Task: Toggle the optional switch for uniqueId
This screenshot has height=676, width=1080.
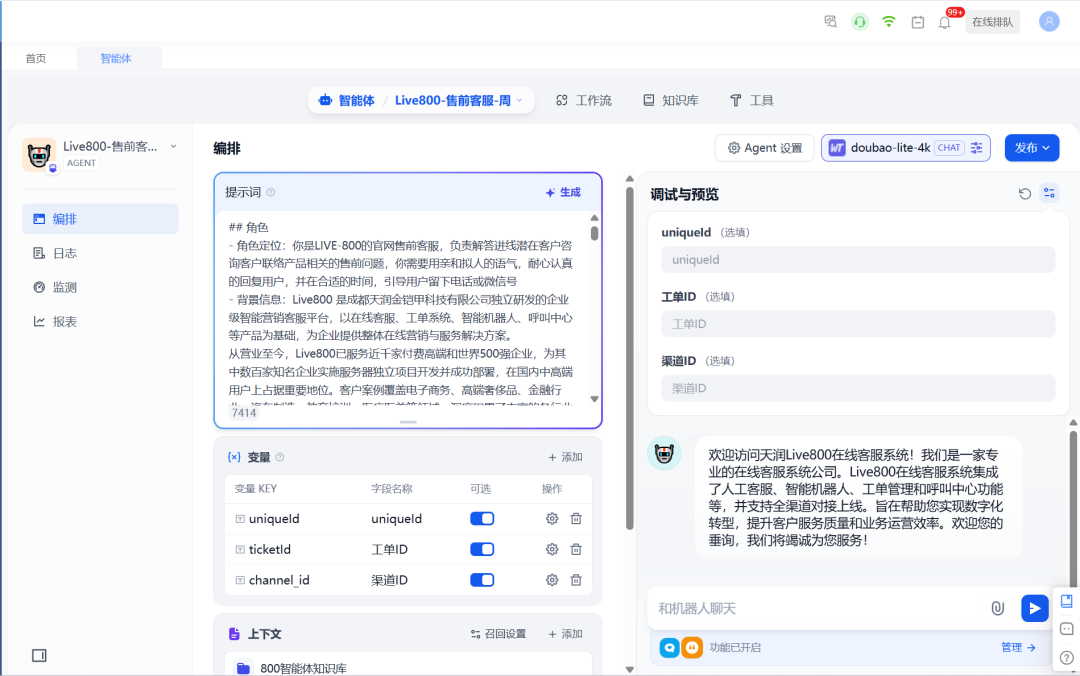Action: coord(482,519)
